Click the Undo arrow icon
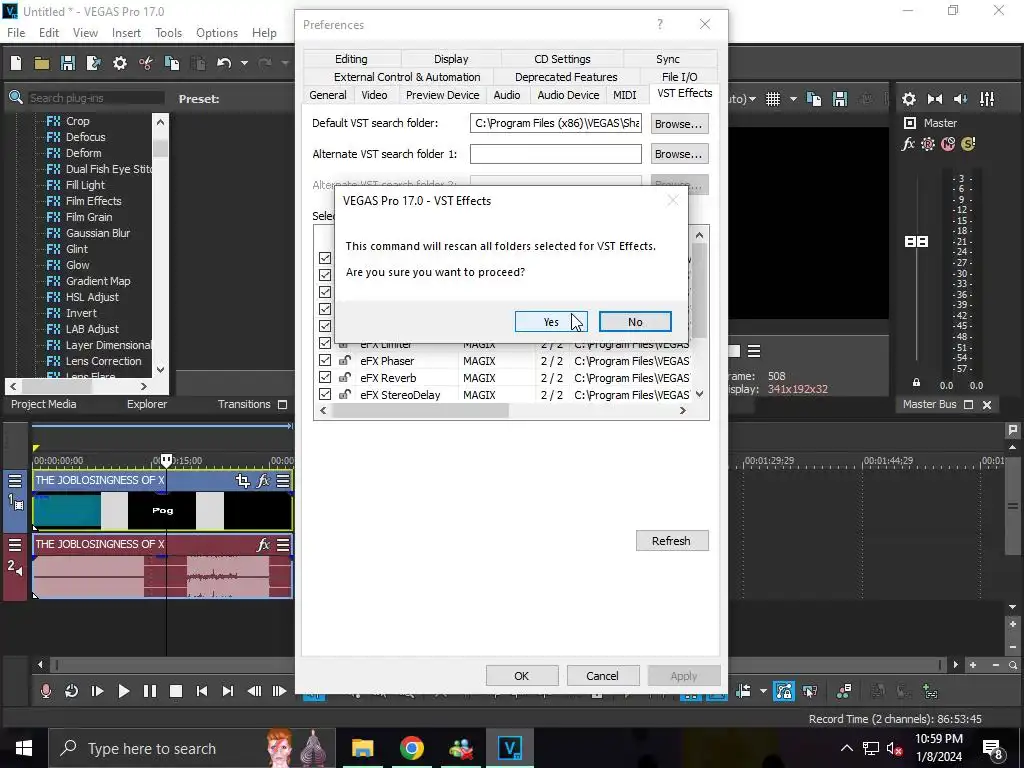Viewport: 1024px width, 768px height. 224,63
